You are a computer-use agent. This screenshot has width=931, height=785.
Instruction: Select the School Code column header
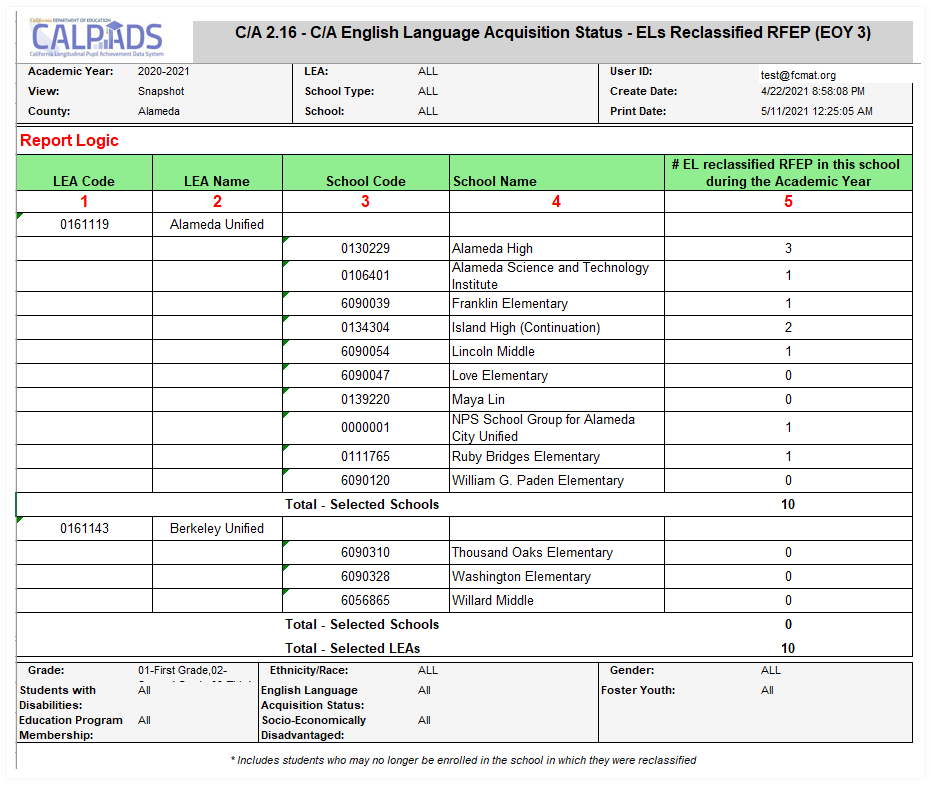pyautogui.click(x=366, y=181)
